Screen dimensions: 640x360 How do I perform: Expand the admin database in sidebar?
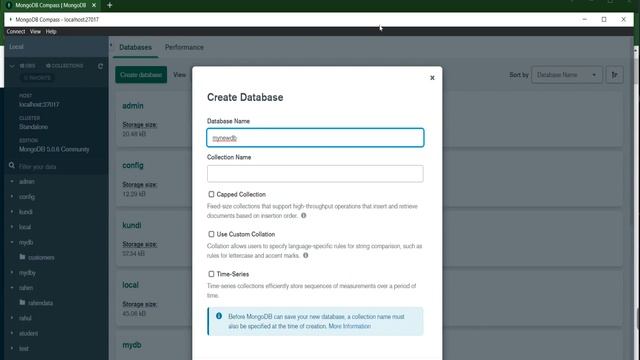click(x=12, y=181)
